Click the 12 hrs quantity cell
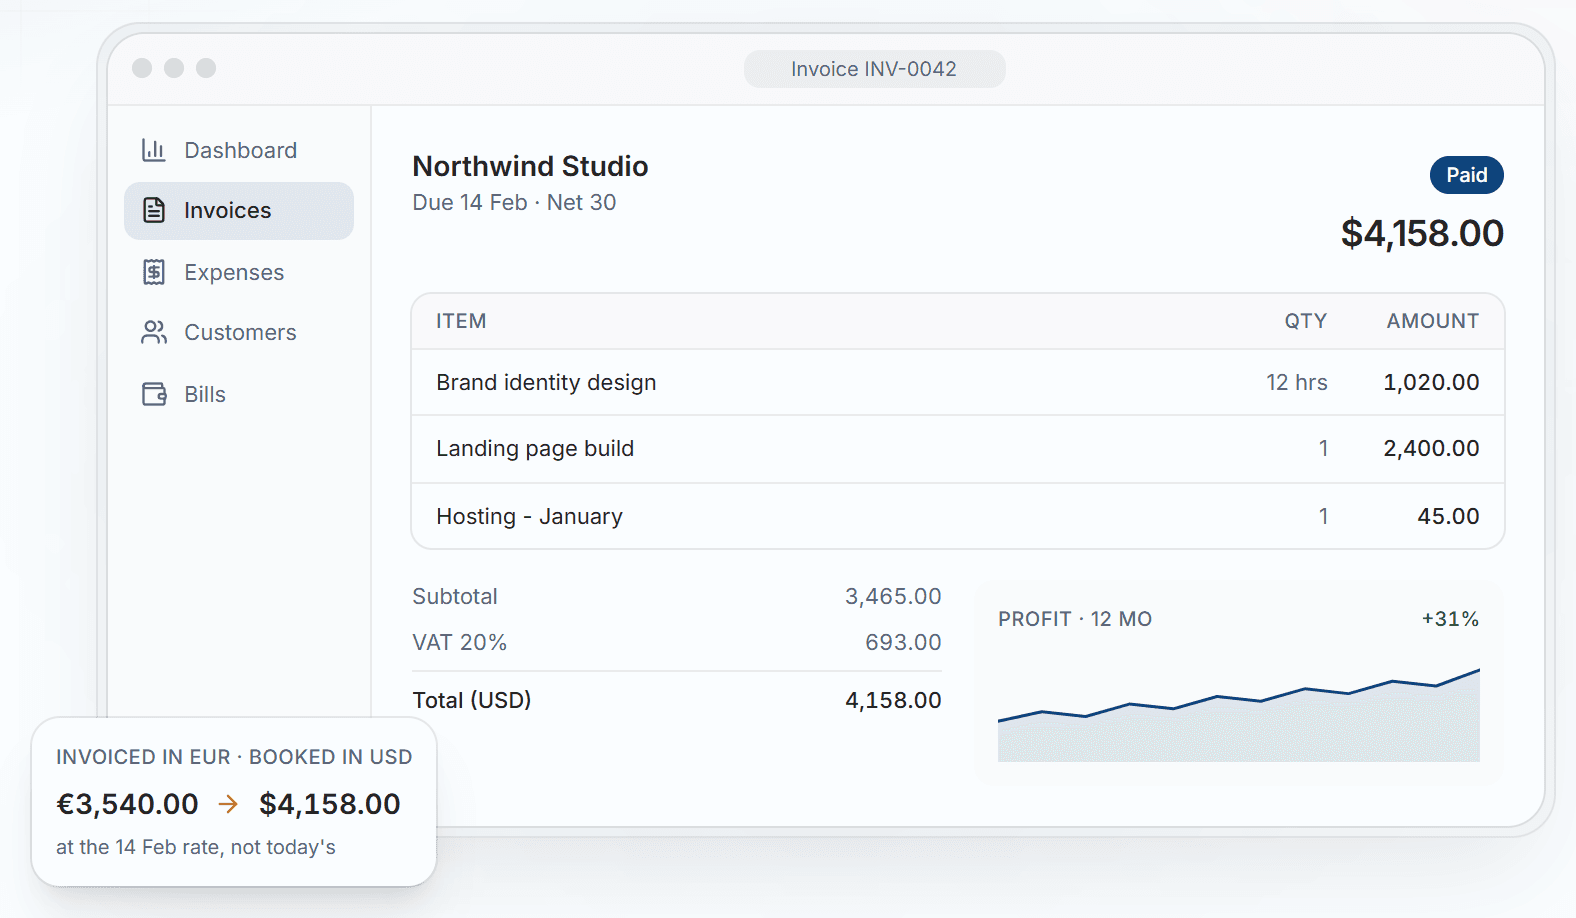This screenshot has width=1576, height=918. click(x=1297, y=382)
